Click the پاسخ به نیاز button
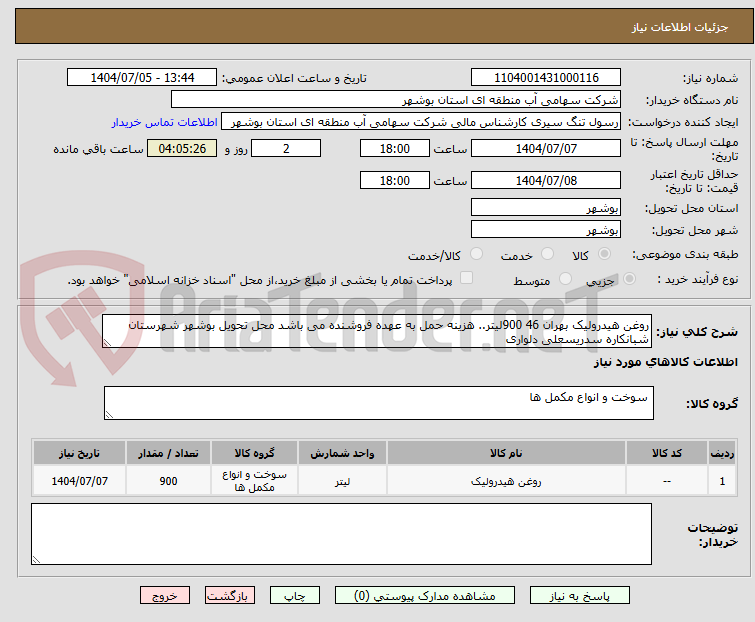Screen dimensions: 755x622 click(x=580, y=596)
